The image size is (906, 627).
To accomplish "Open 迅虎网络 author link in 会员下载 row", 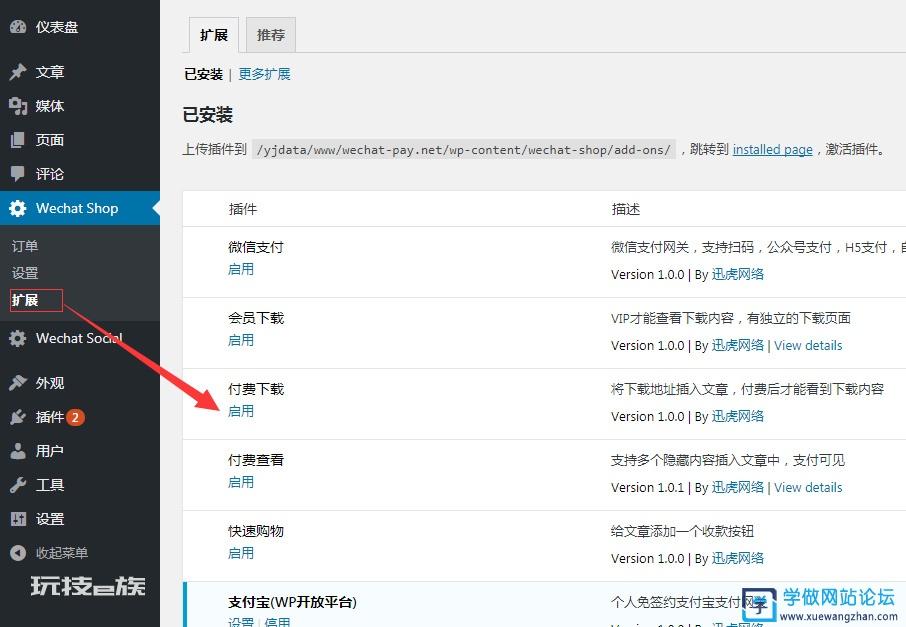I will click(x=738, y=345).
